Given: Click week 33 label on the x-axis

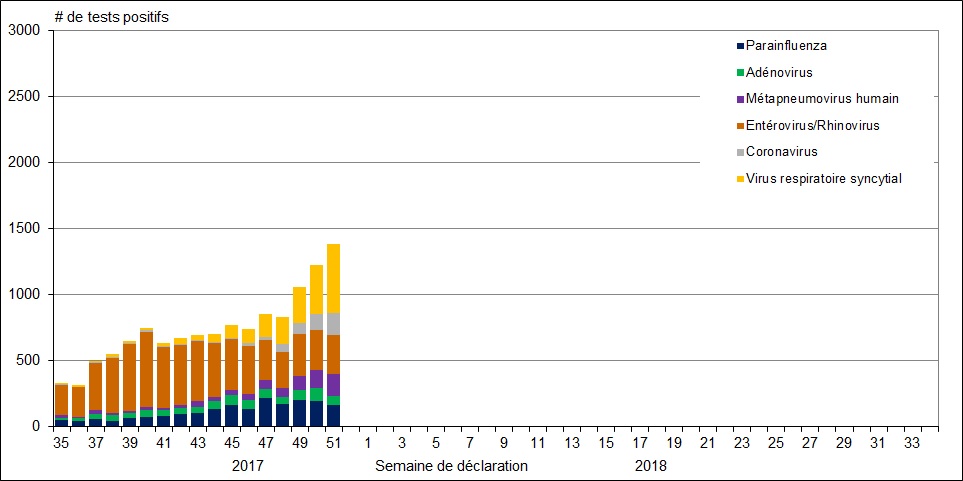Looking at the screenshot, I should coord(912,442).
